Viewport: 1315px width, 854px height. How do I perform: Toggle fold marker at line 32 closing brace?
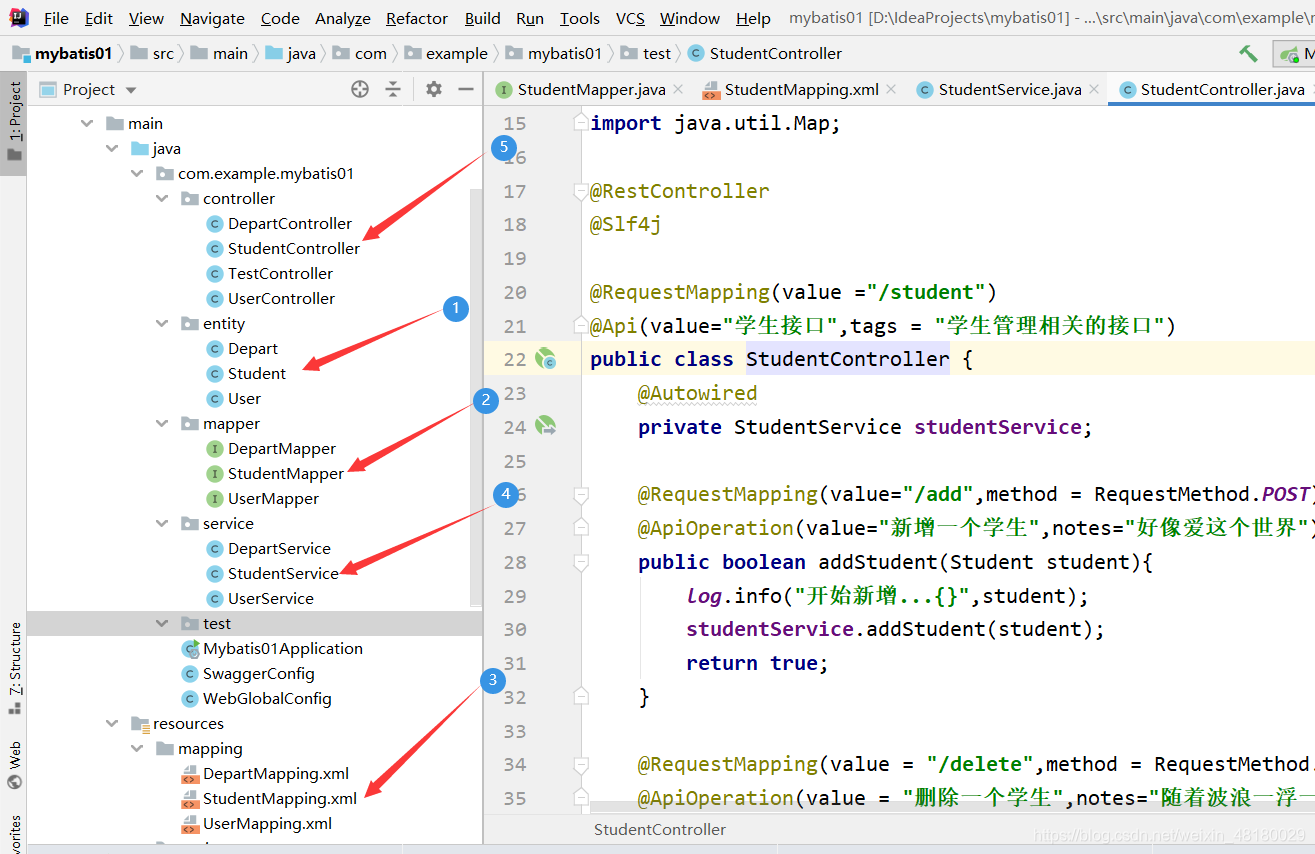580,696
